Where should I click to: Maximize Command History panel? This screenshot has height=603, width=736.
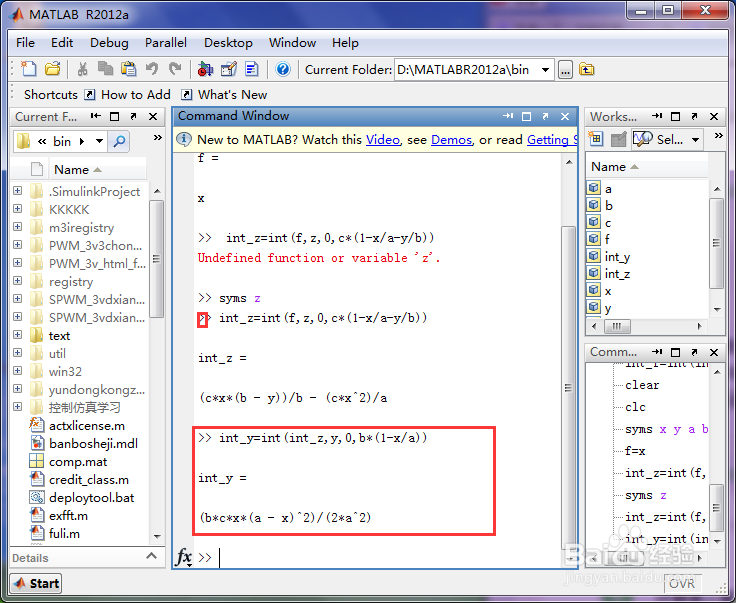(x=675, y=352)
